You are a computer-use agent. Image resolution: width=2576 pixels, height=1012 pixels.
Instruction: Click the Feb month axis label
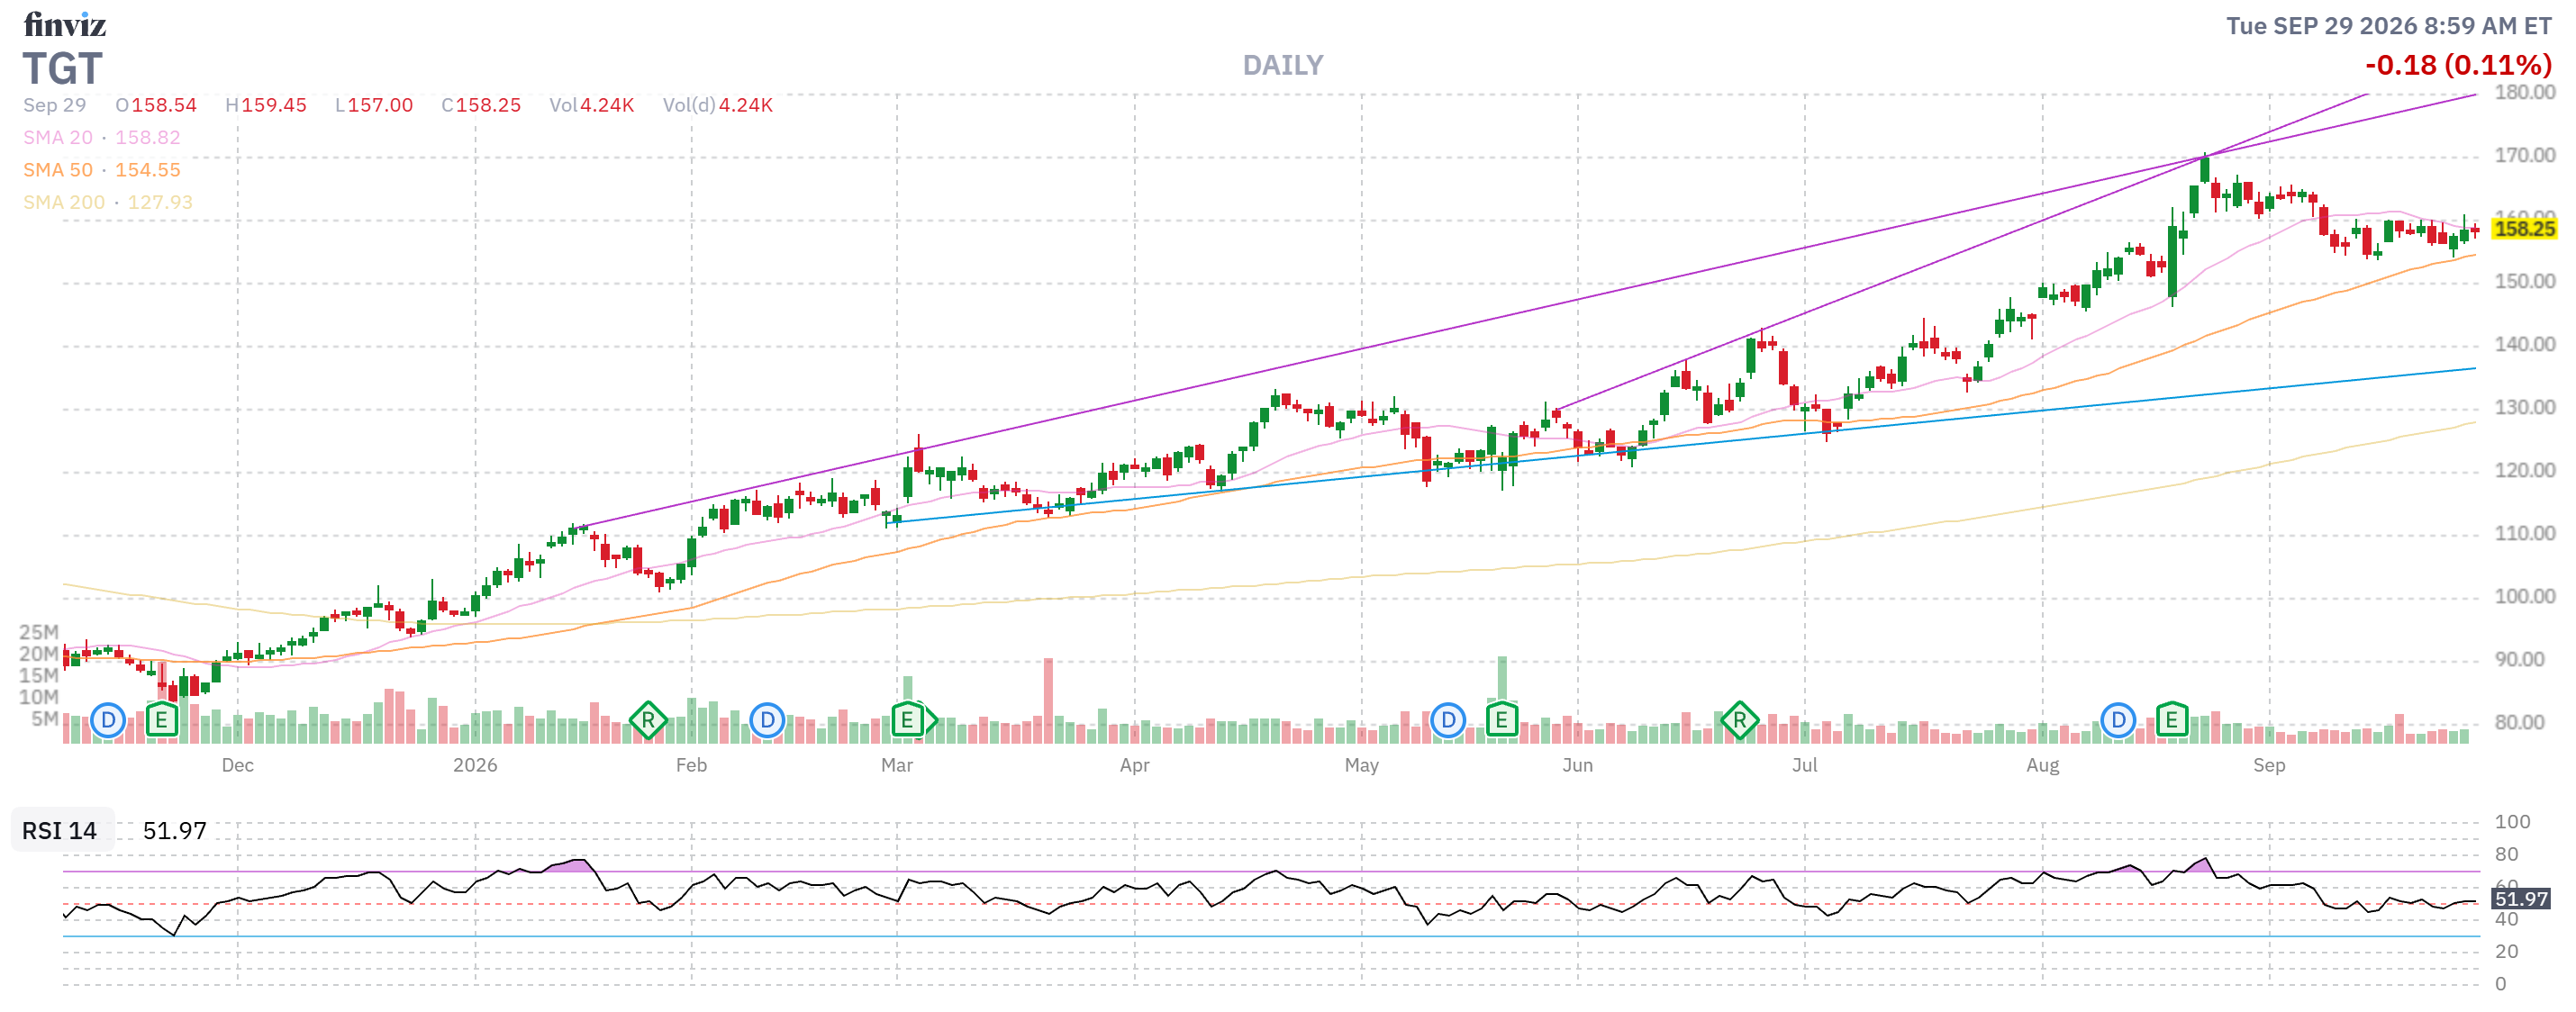tap(691, 765)
